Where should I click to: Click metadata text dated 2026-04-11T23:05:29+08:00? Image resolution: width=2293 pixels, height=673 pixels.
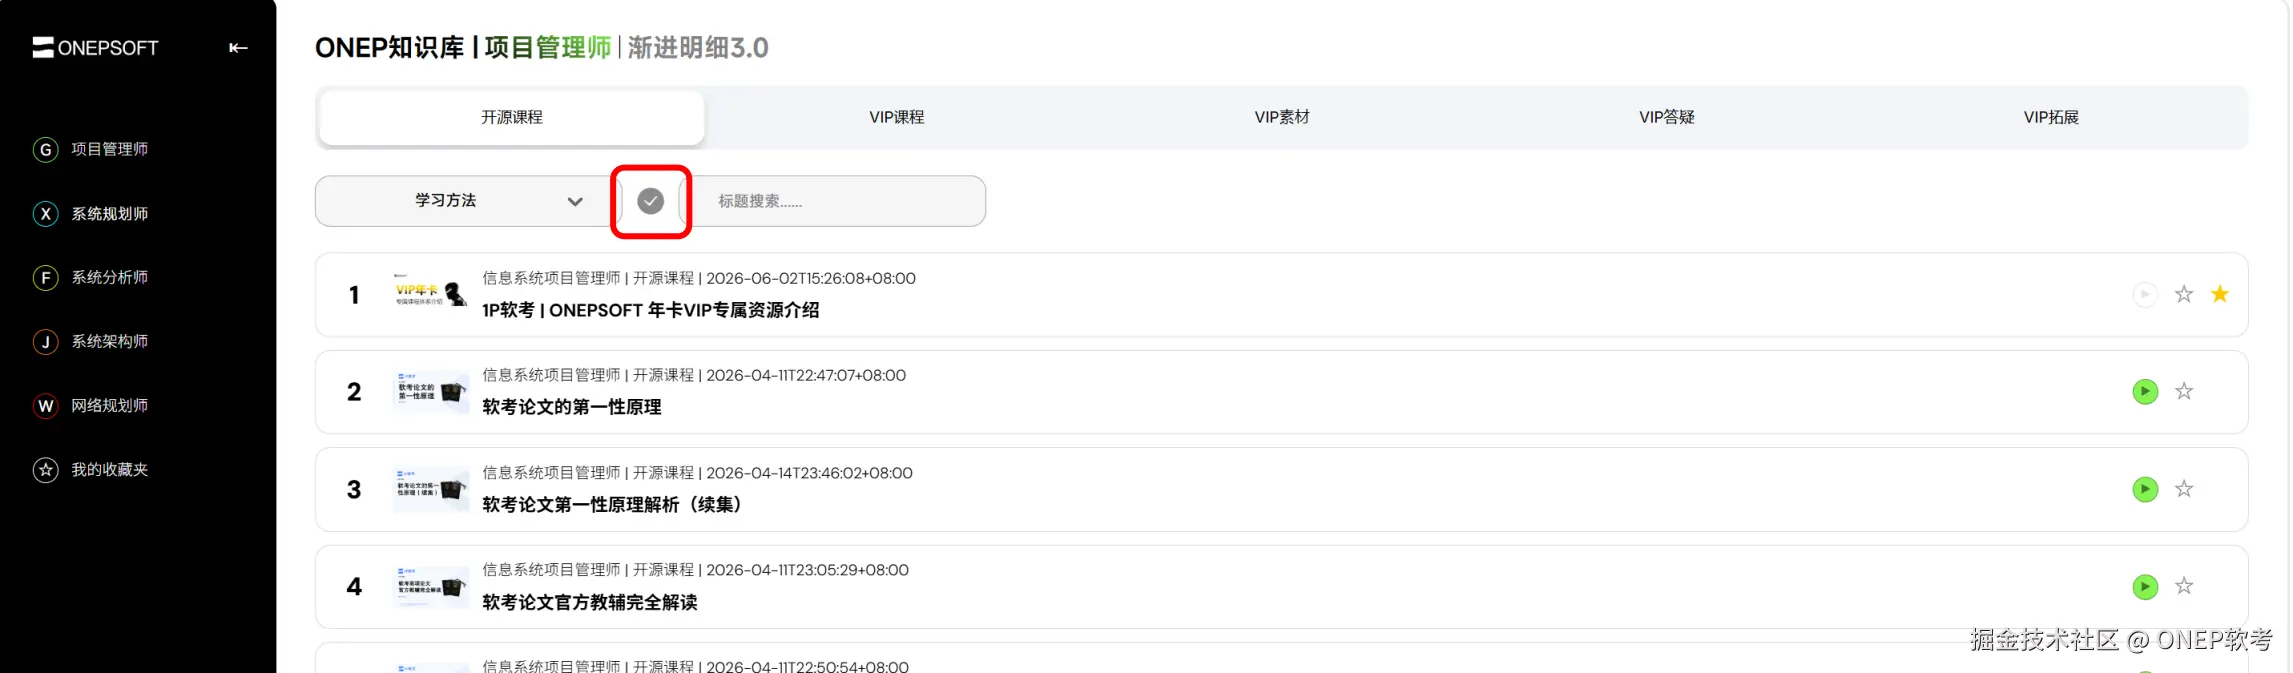tap(695, 570)
